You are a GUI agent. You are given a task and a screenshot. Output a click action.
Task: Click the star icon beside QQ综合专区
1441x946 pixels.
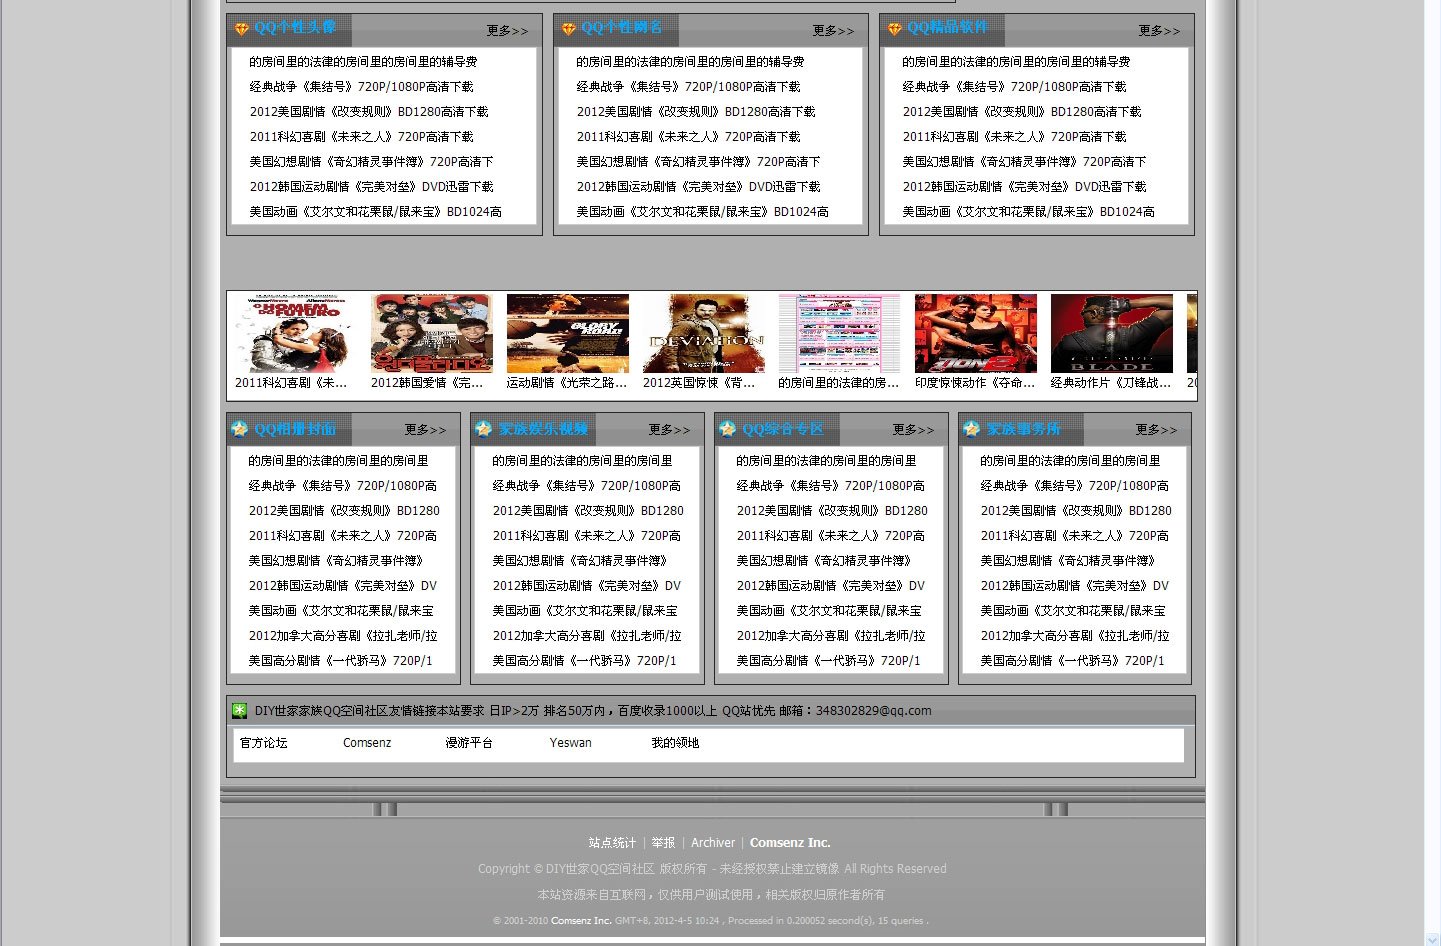point(727,429)
